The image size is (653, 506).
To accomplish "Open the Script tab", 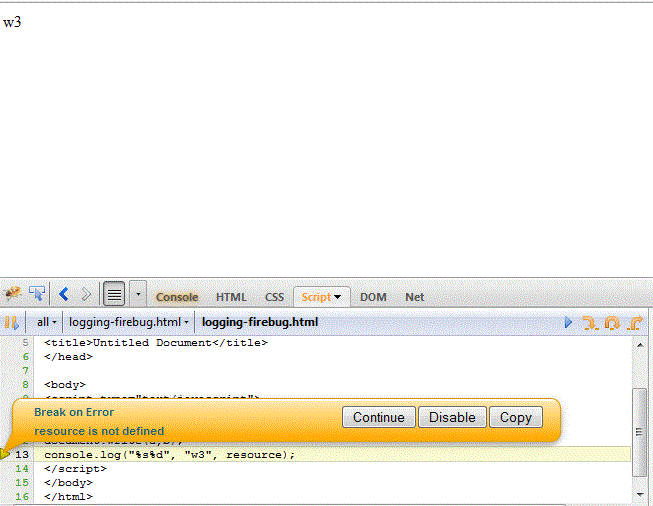I will tap(316, 297).
